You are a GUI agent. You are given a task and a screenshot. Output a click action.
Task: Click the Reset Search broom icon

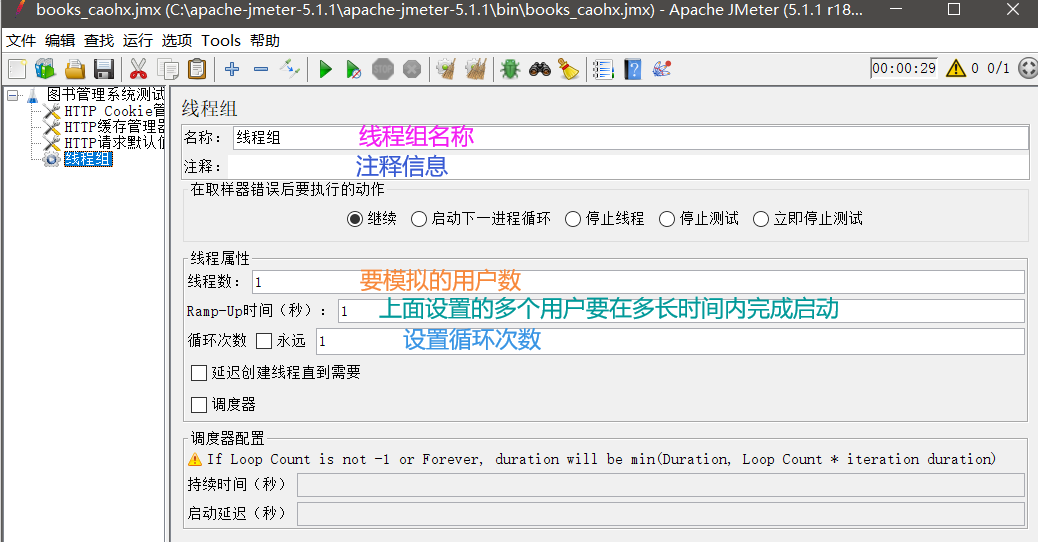tap(569, 69)
